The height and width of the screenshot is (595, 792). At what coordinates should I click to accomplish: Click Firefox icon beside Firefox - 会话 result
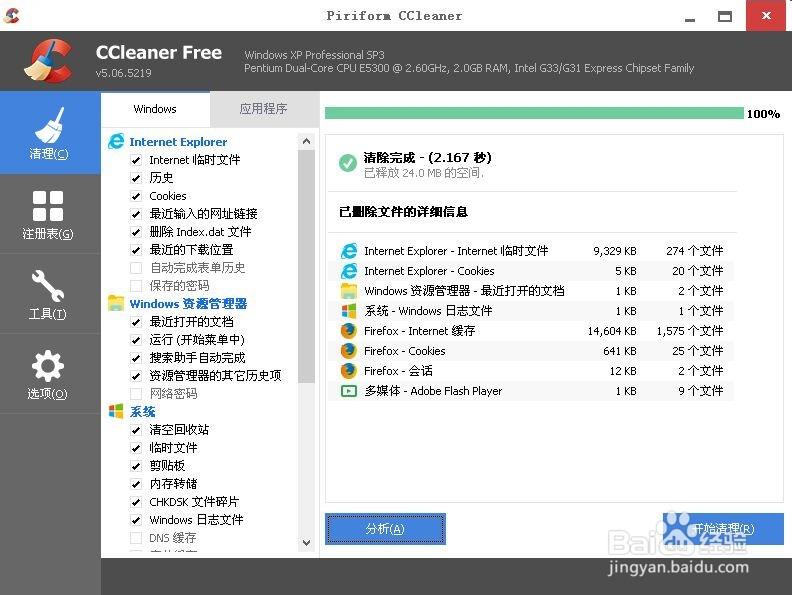tap(349, 371)
